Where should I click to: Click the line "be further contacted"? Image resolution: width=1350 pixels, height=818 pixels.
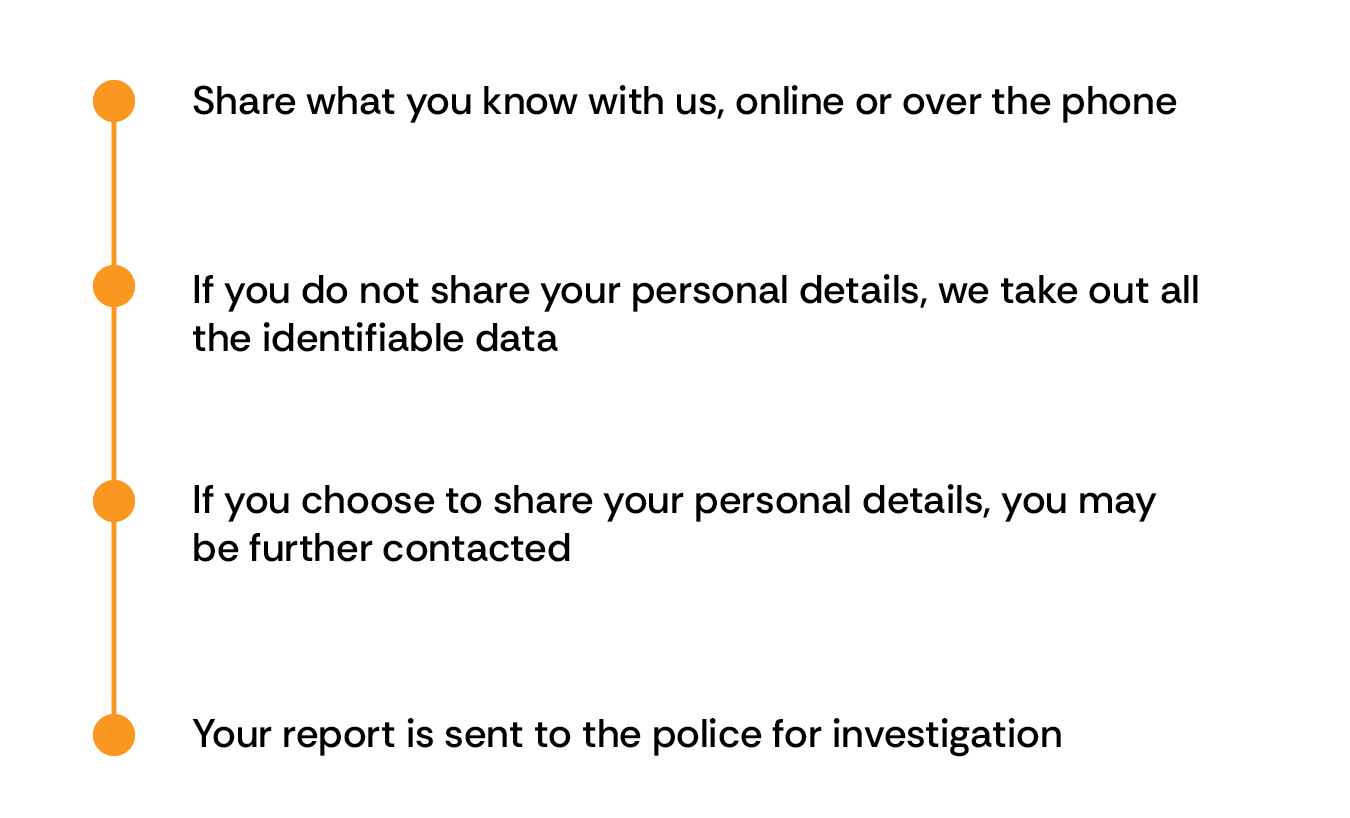coord(381,548)
